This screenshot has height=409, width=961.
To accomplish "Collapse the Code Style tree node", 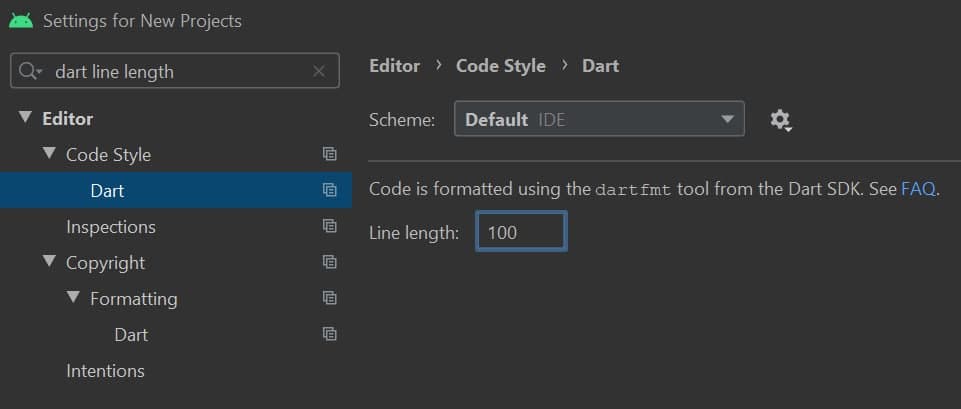I will click(x=49, y=155).
